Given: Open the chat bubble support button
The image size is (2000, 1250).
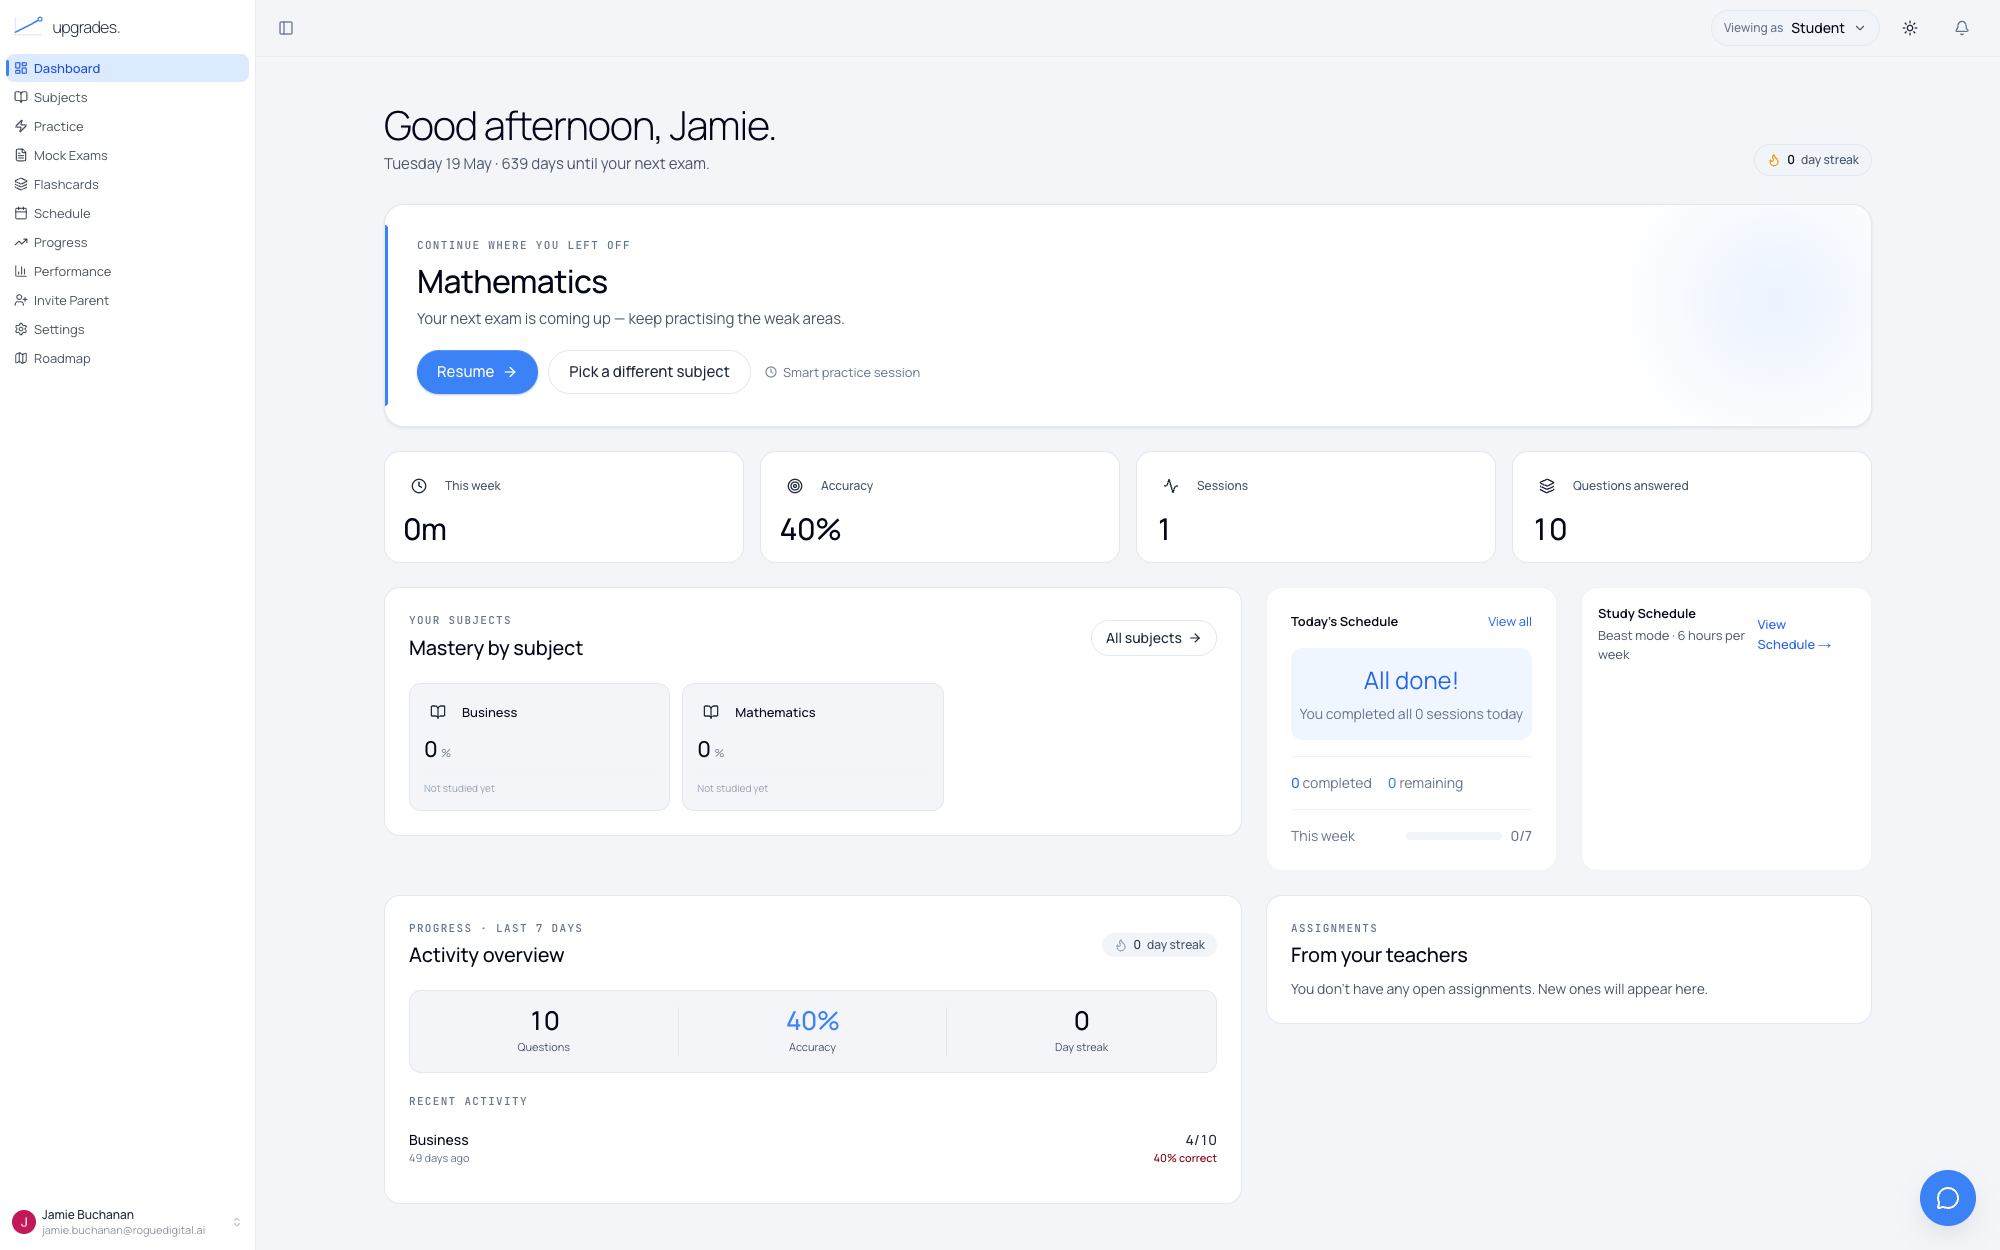Looking at the screenshot, I should (1947, 1197).
